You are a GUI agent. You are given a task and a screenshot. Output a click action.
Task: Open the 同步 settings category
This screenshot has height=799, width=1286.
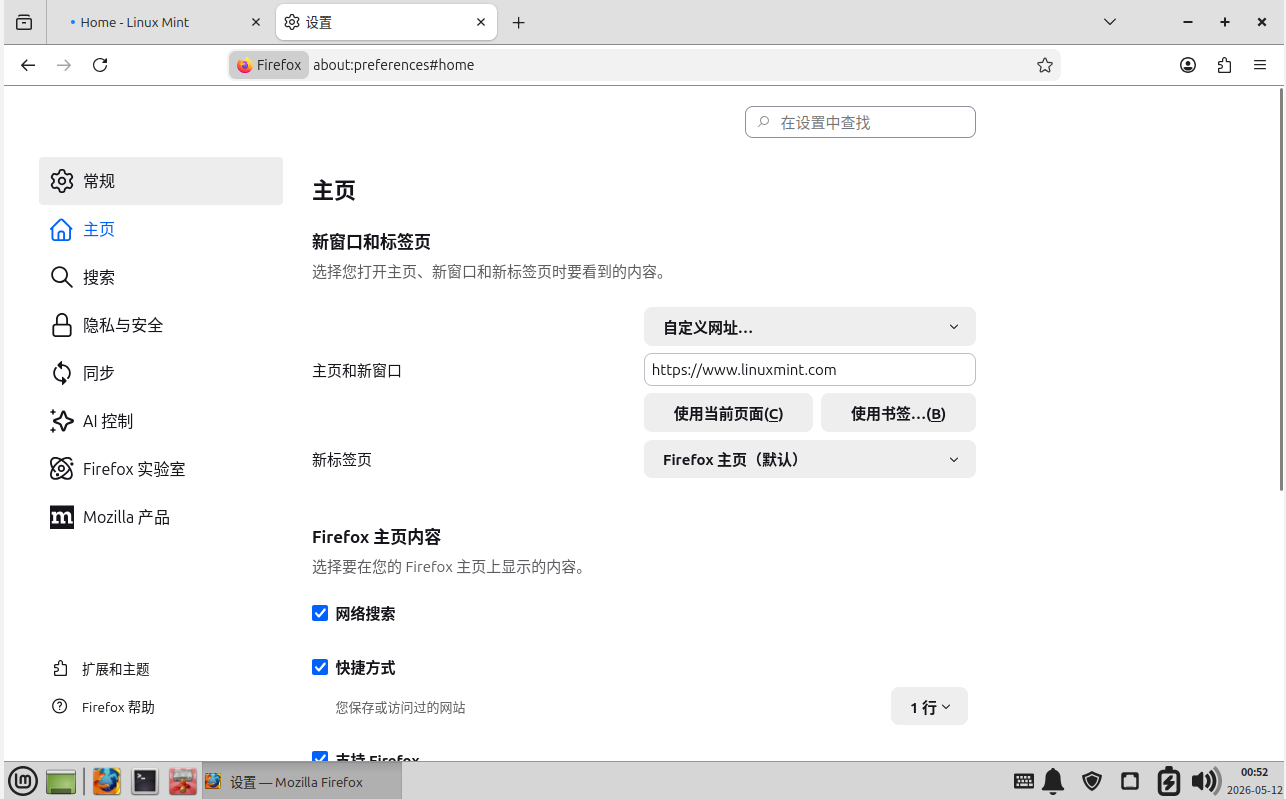tap(161, 373)
